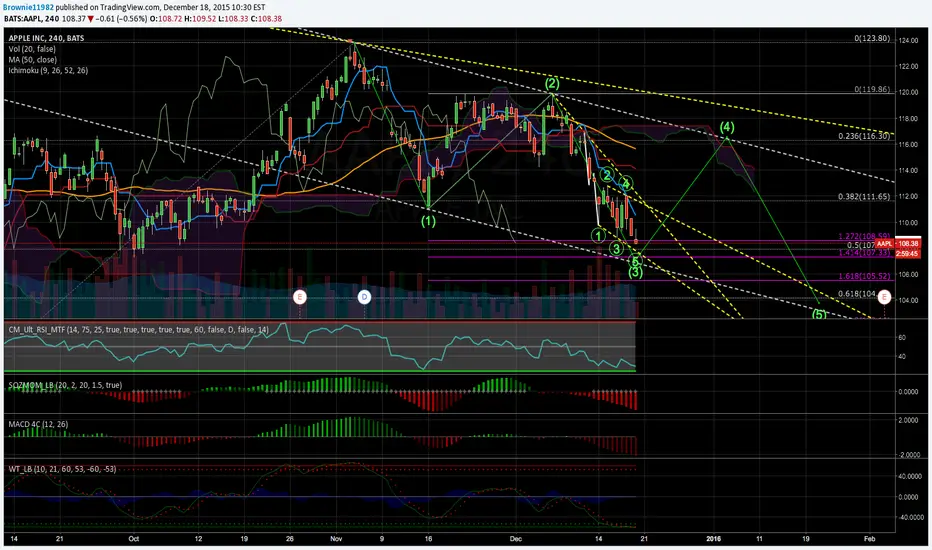Screen dimensions: 932x550
Task: Click 104.00 on the price axis
Action: [x=908, y=300]
